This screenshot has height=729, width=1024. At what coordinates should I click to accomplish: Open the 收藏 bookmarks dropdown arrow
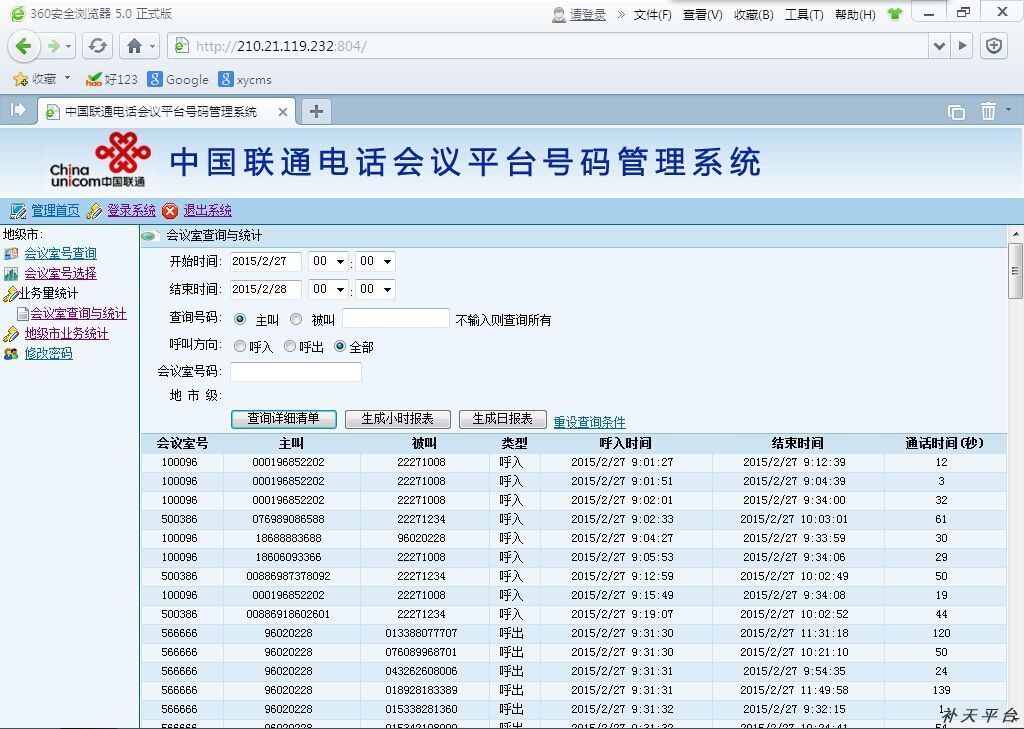pyautogui.click(x=67, y=78)
